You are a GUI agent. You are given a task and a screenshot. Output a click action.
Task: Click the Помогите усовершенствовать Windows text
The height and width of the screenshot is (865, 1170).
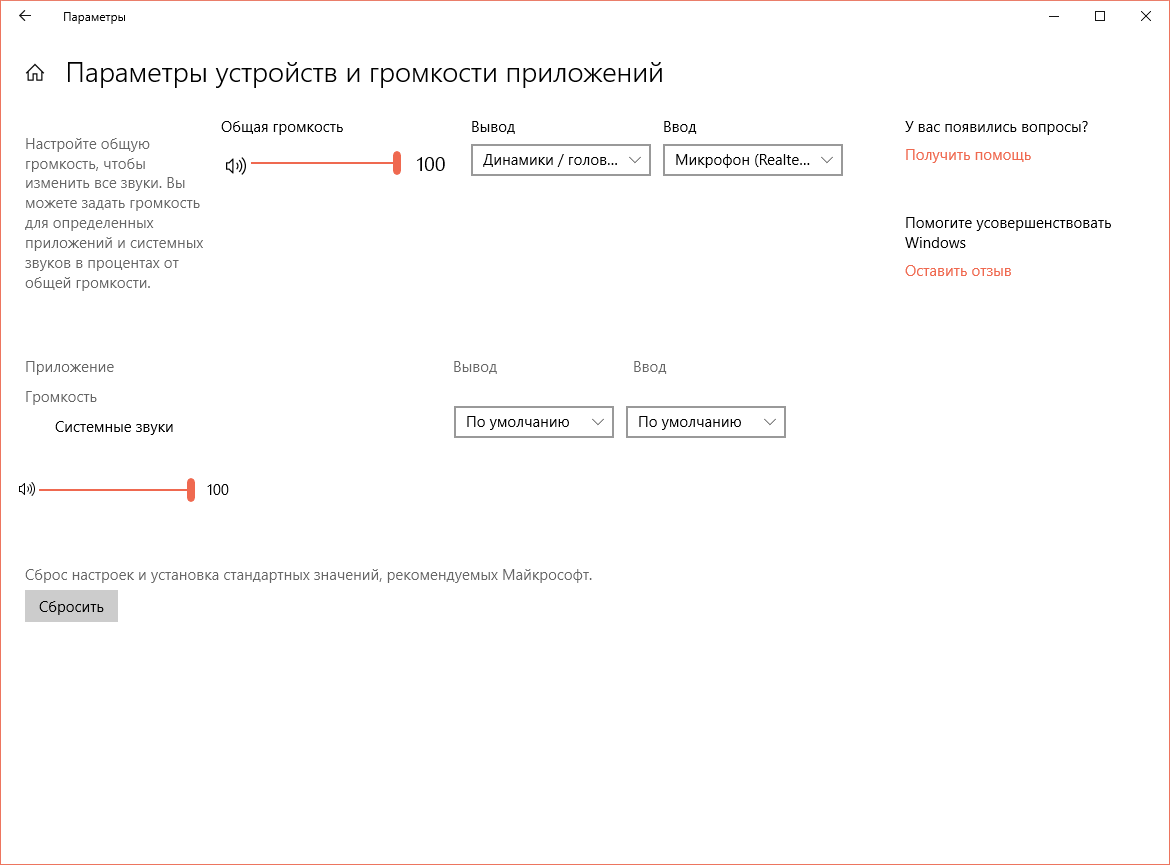[1007, 233]
